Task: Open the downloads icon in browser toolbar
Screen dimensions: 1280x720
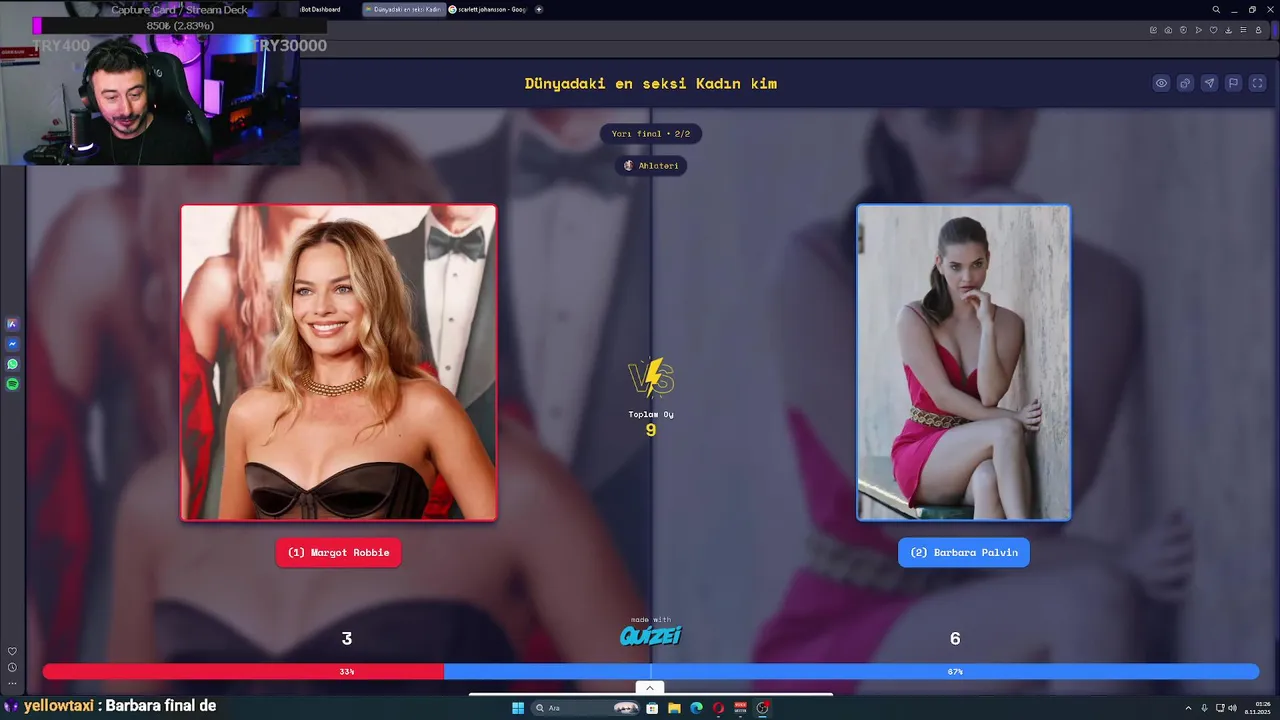Action: (1229, 30)
